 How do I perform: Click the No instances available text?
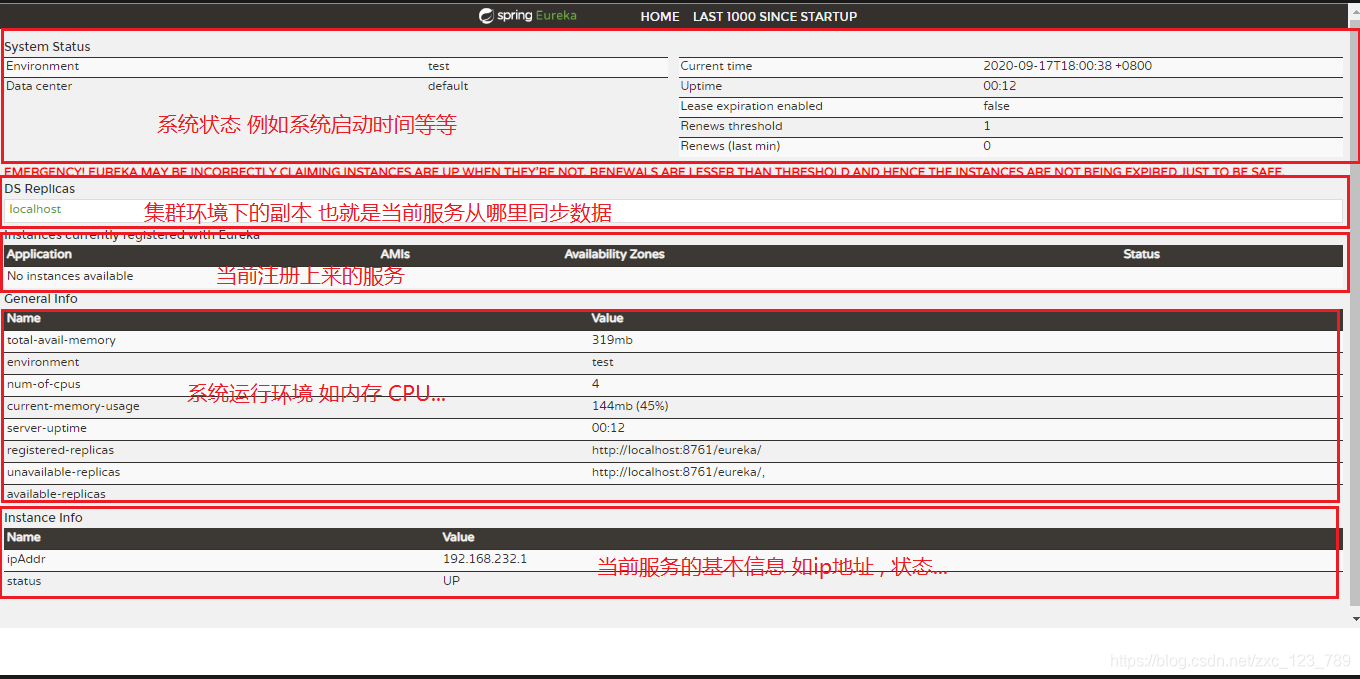point(70,276)
